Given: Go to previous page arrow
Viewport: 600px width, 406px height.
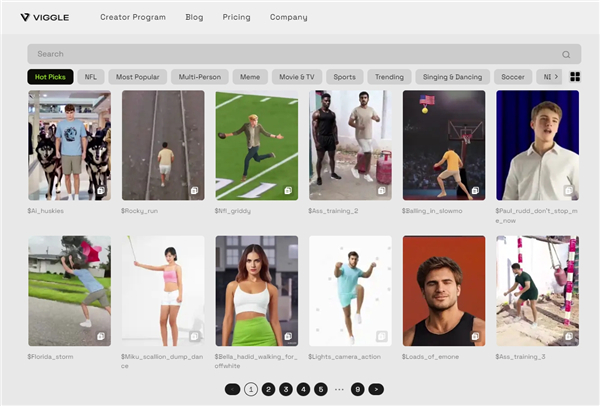Looking at the screenshot, I should [232, 389].
